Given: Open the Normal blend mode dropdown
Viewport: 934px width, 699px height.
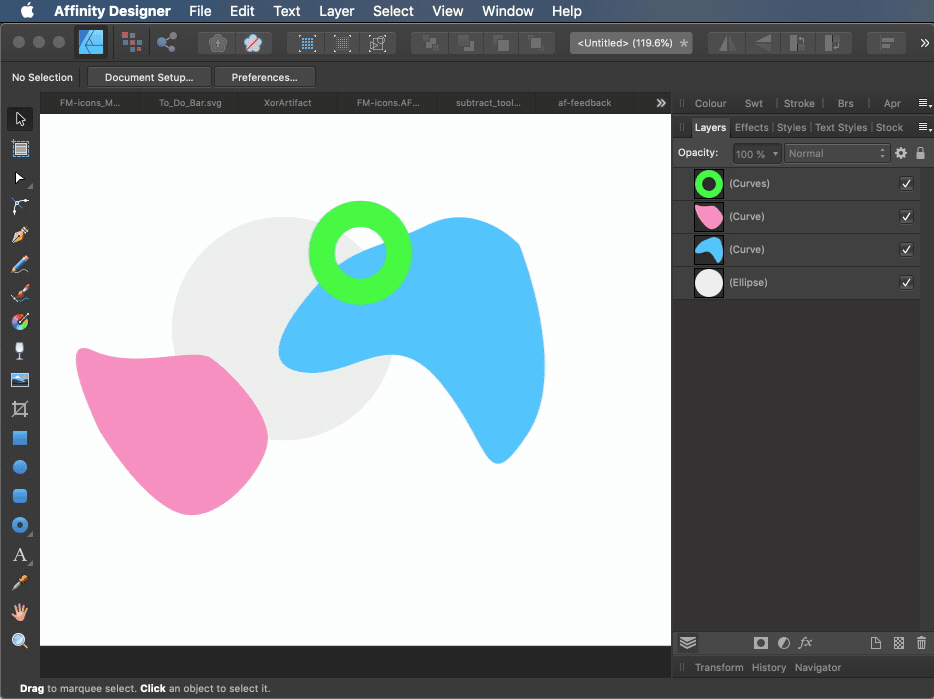Looking at the screenshot, I should point(837,153).
